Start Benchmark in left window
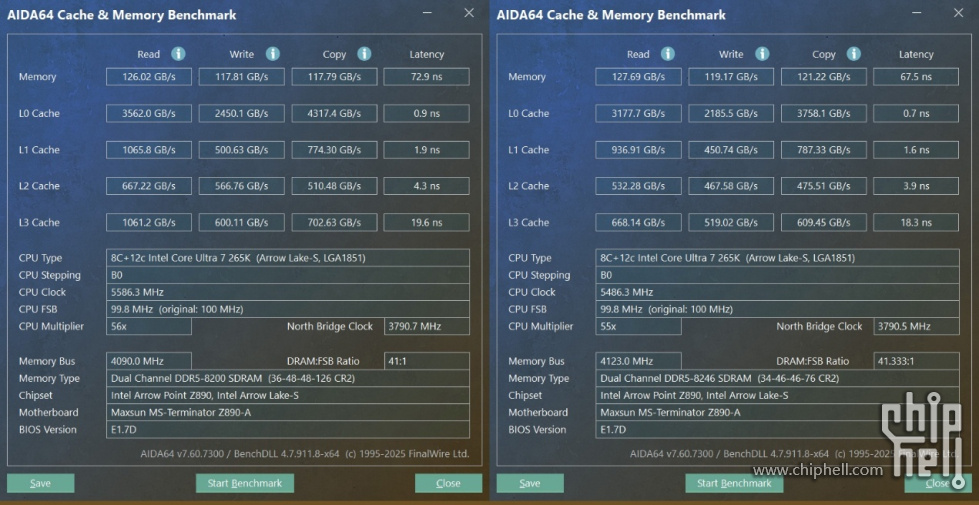The image size is (979, 505). point(245,483)
